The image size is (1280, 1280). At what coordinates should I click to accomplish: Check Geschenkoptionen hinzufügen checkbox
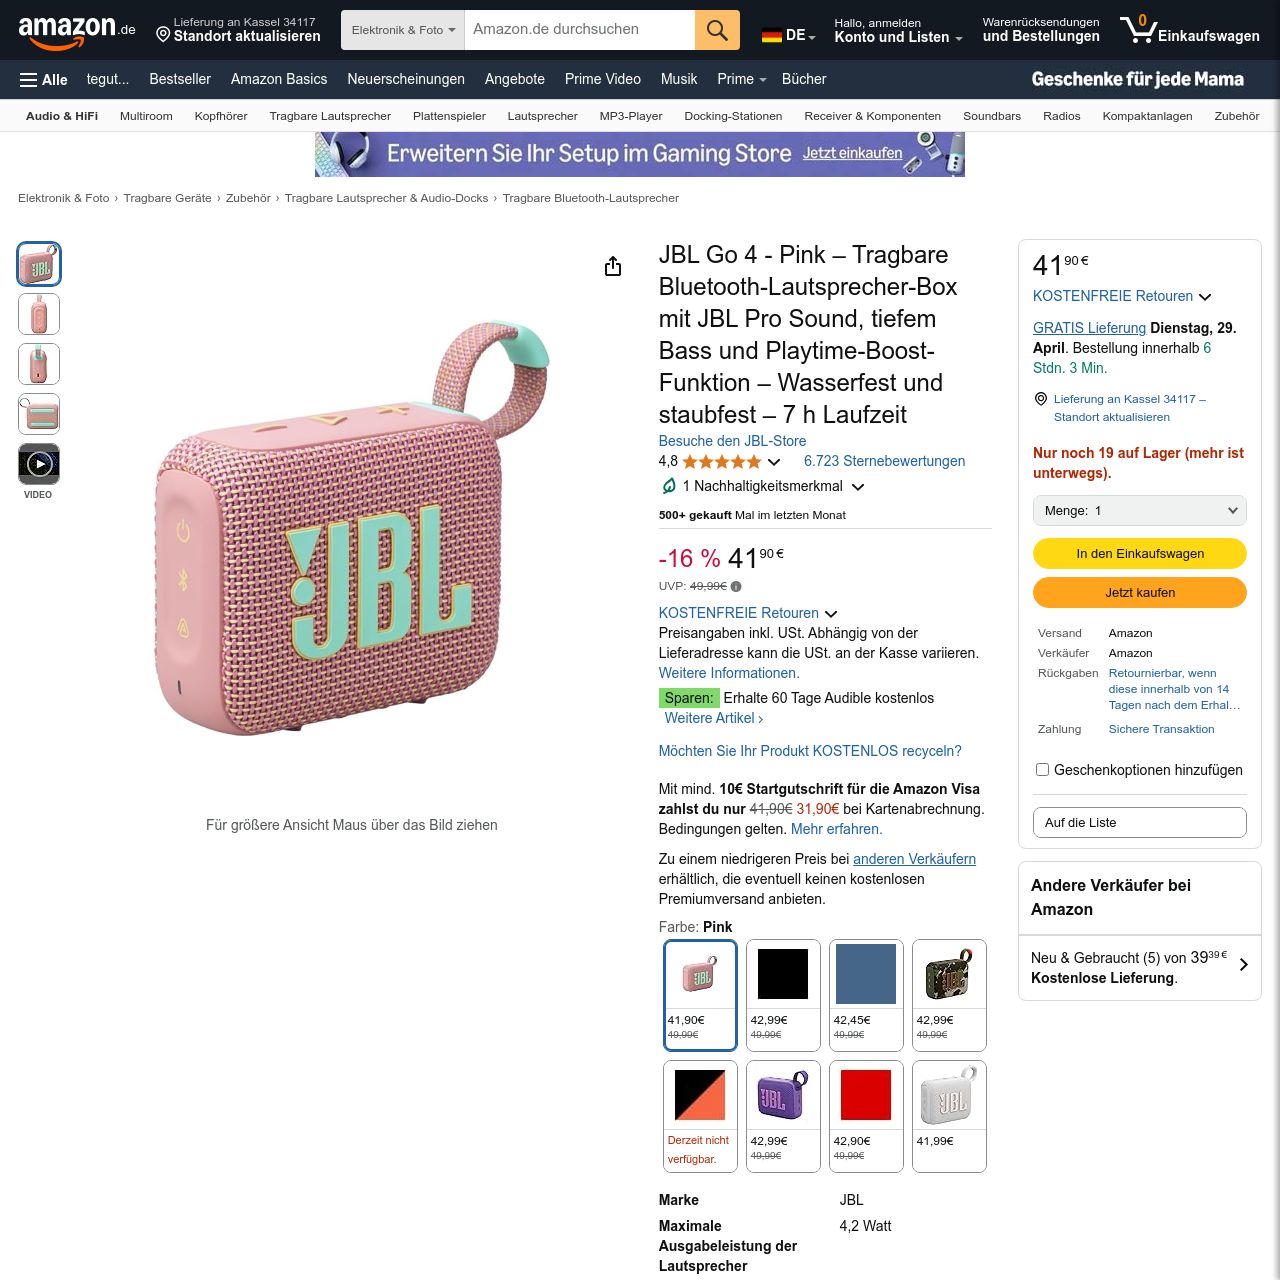click(1042, 769)
